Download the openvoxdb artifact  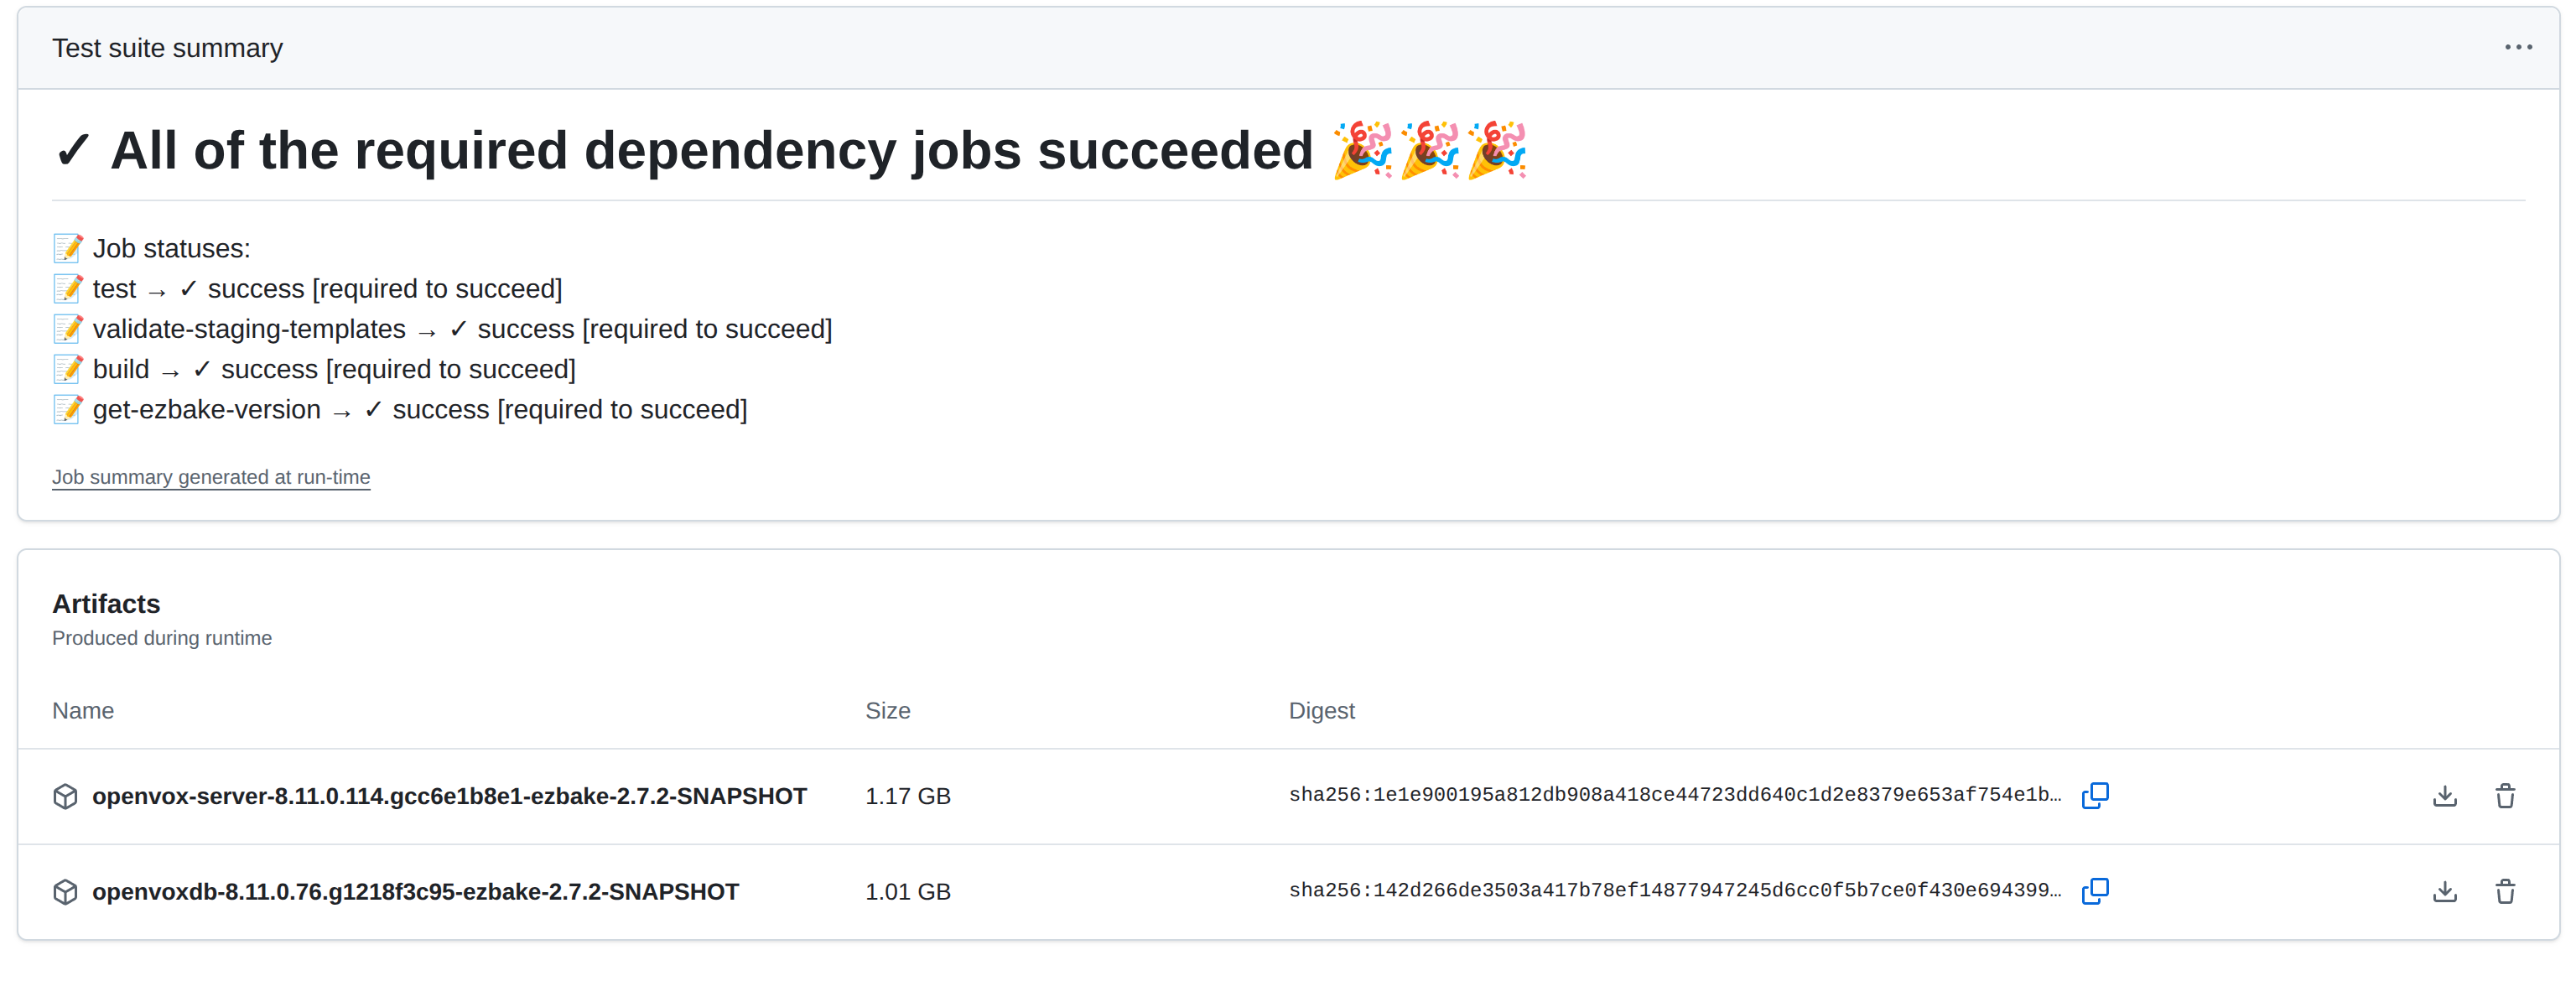2445,891
